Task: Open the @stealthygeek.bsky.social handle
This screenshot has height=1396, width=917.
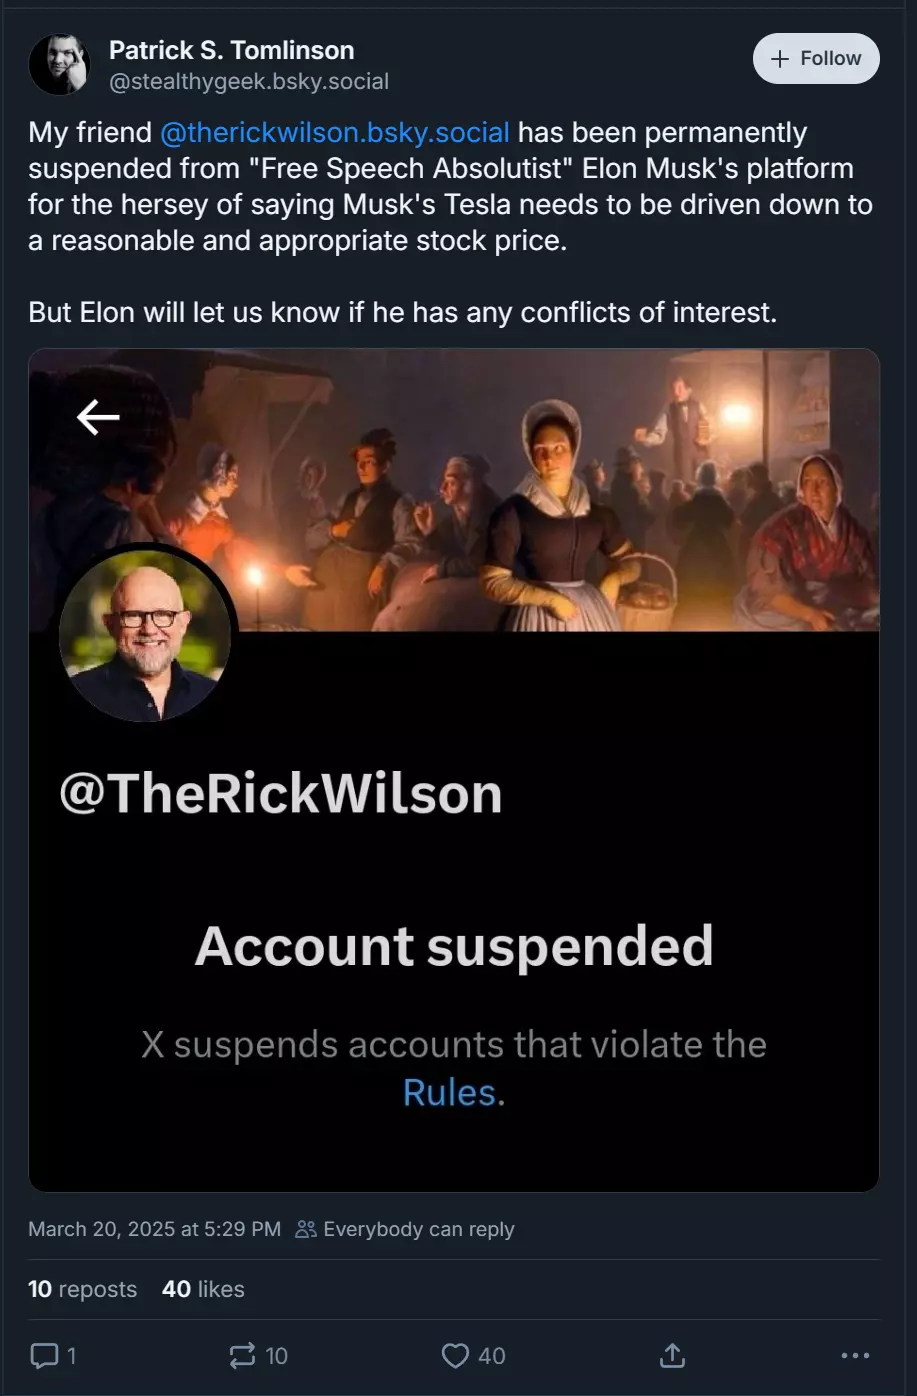Action: 249,82
